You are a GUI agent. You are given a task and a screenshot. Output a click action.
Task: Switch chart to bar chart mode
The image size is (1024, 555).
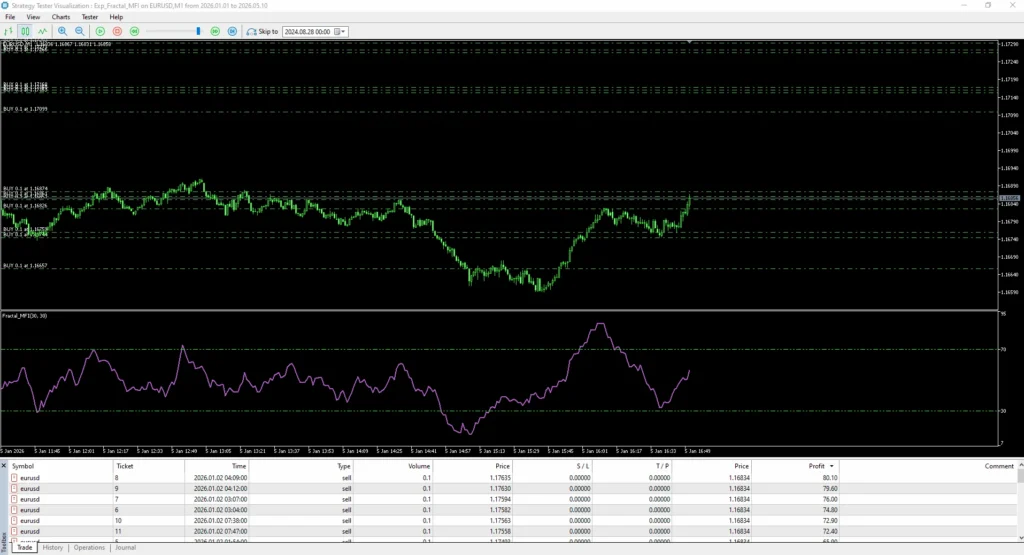tap(8, 31)
